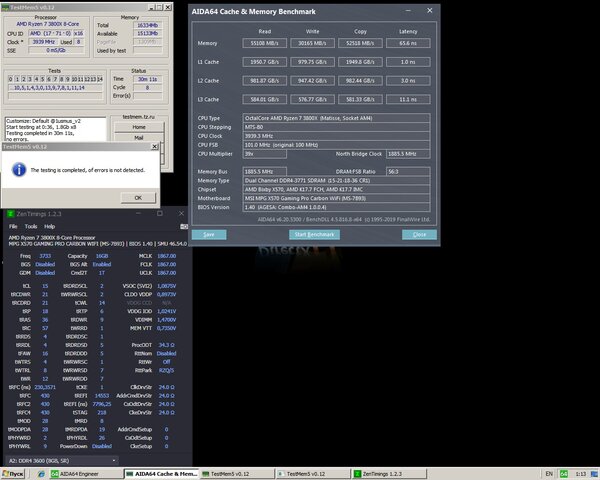
Task: Open the DIMM slot A2: DDR4 3600 dropdown
Action: pyautogui.click(x=62, y=460)
